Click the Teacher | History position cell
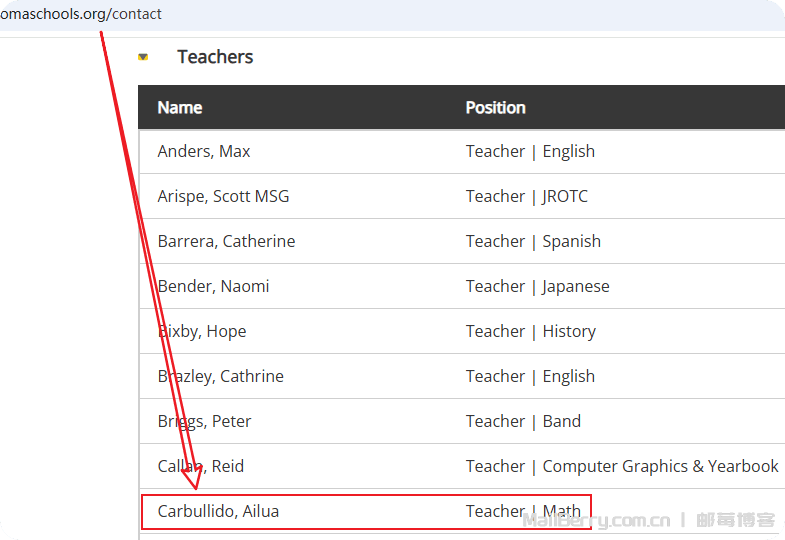Viewport: 785px width, 540px height. (x=530, y=331)
